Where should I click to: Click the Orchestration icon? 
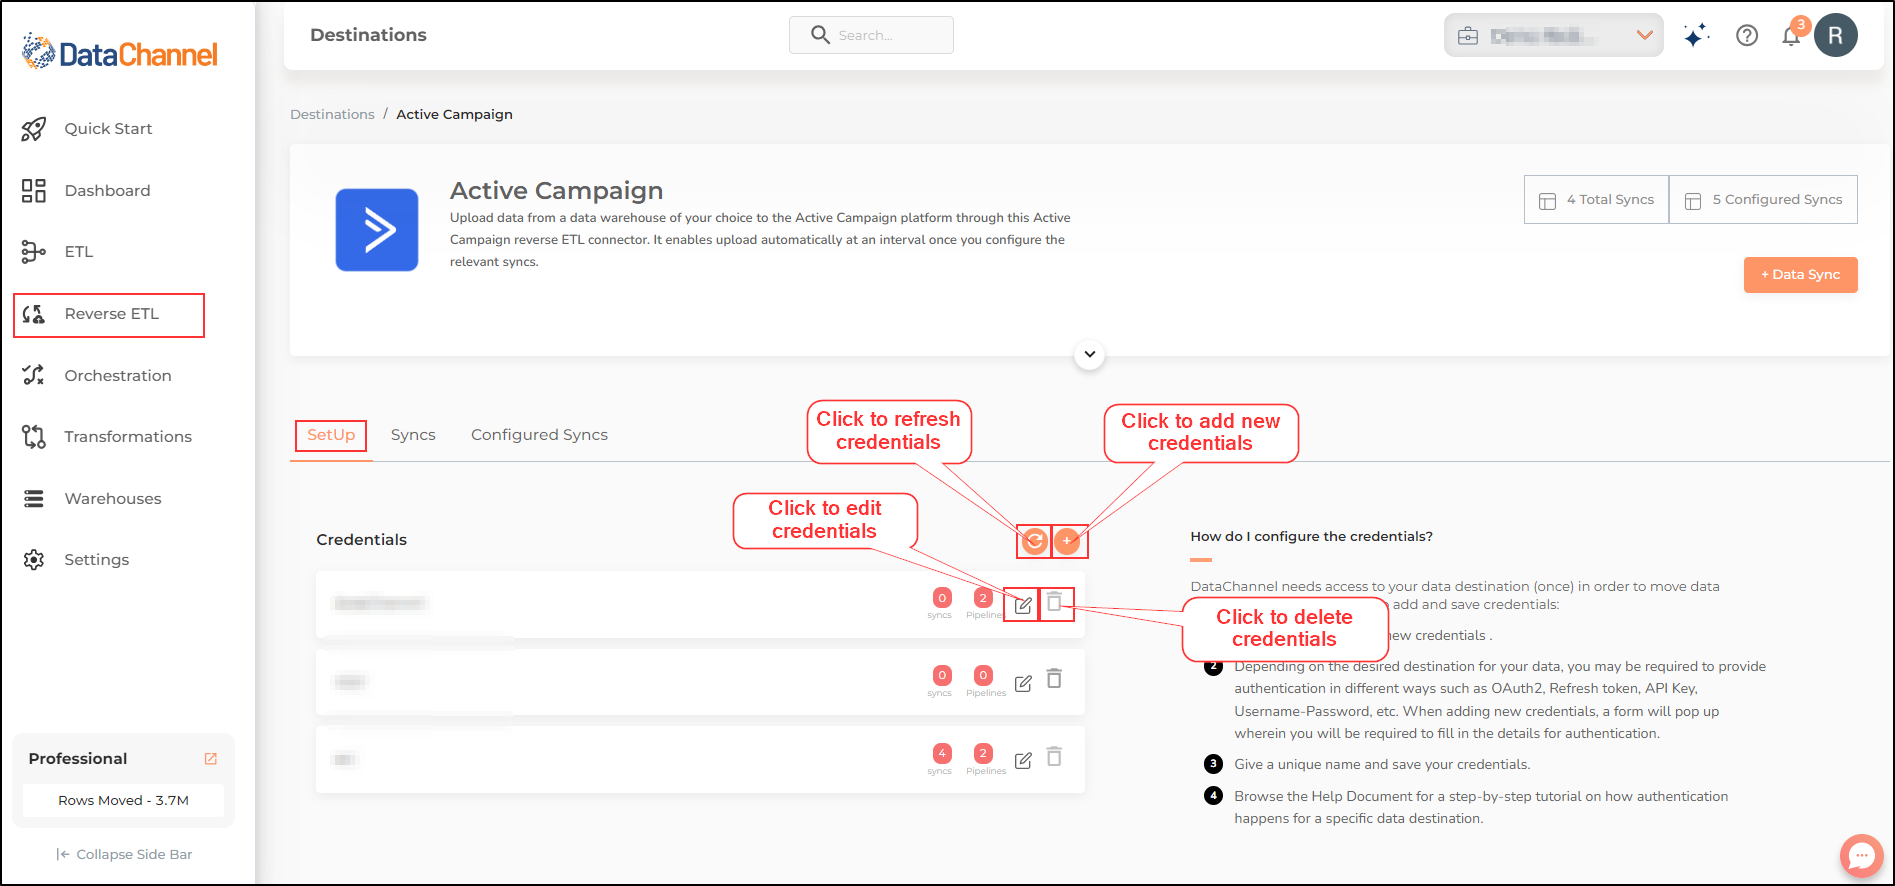34,376
